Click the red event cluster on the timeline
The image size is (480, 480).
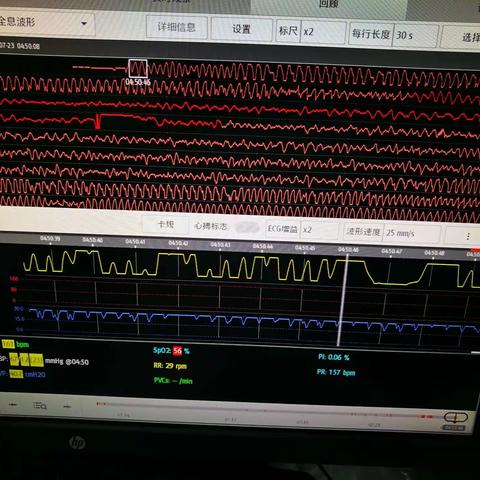(426, 416)
